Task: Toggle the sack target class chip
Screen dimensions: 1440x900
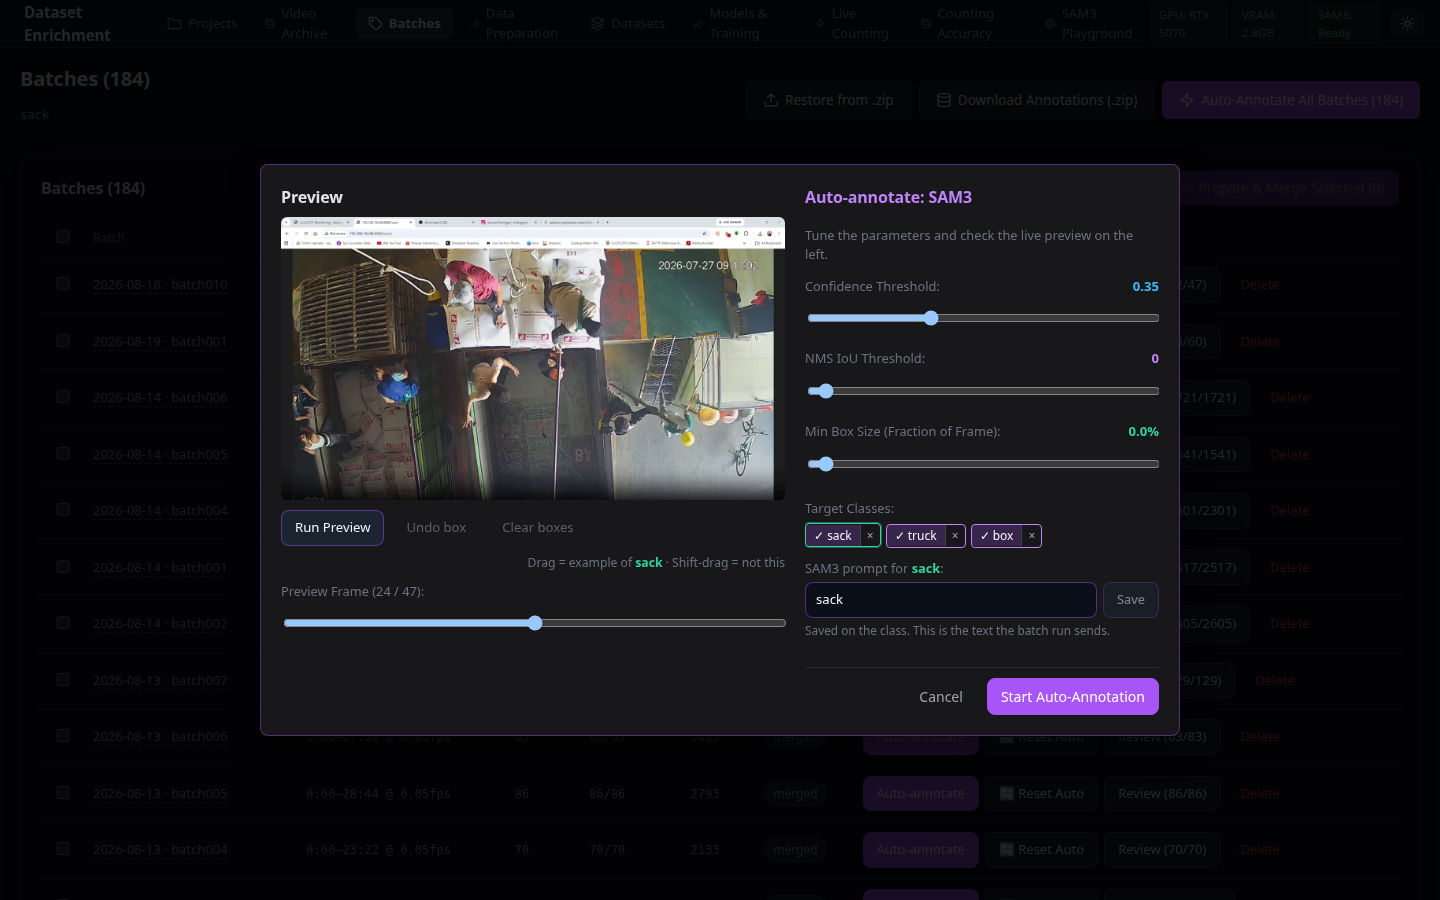Action: [x=833, y=536]
